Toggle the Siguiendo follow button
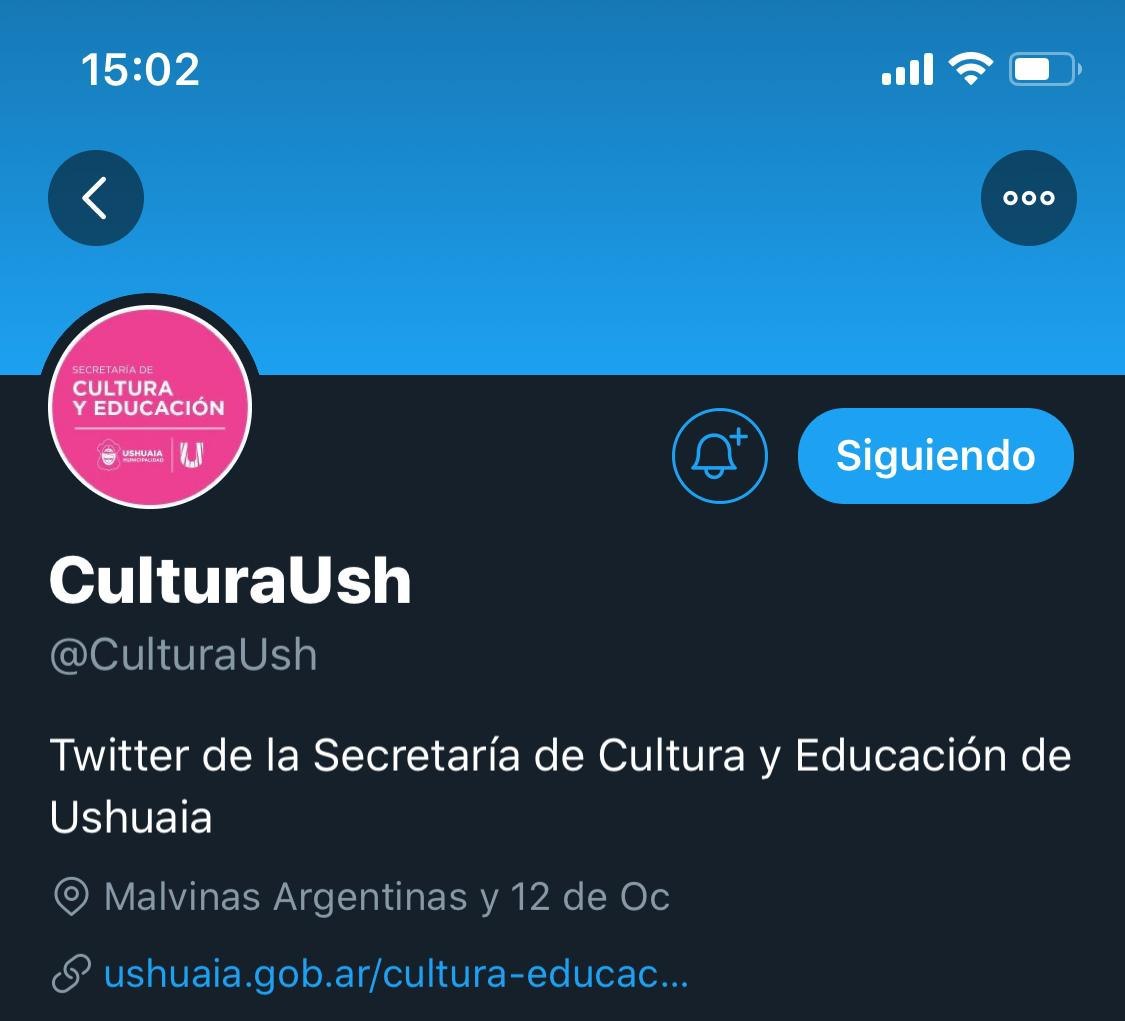This screenshot has width=1125, height=1021. point(936,456)
